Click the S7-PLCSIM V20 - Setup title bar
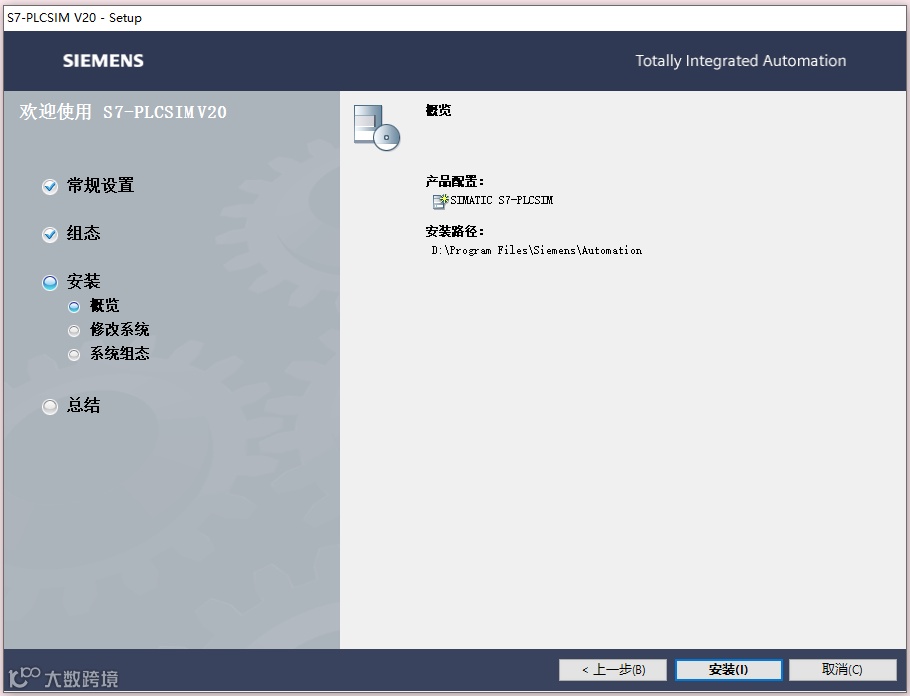 [454, 17]
